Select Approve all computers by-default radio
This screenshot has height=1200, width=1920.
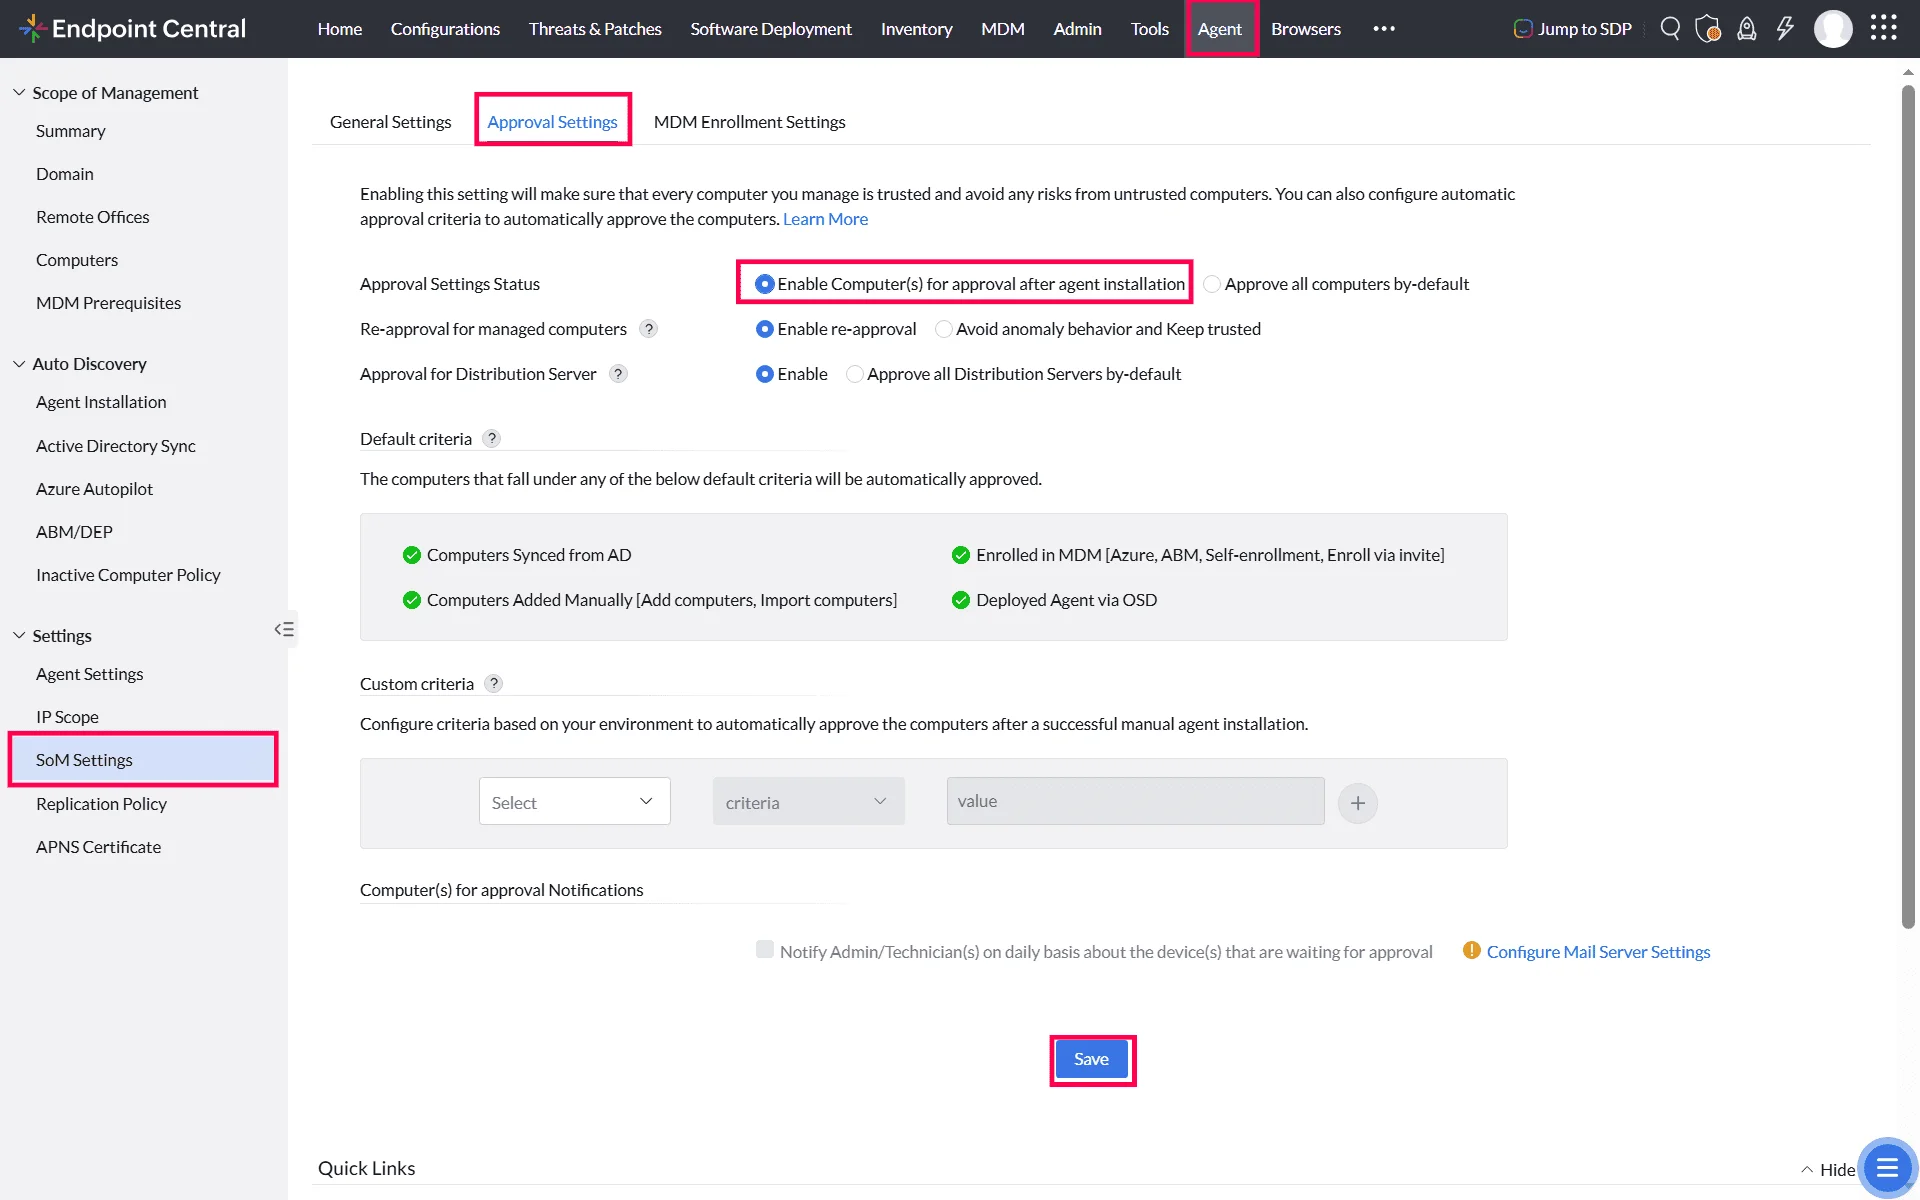pos(1212,284)
